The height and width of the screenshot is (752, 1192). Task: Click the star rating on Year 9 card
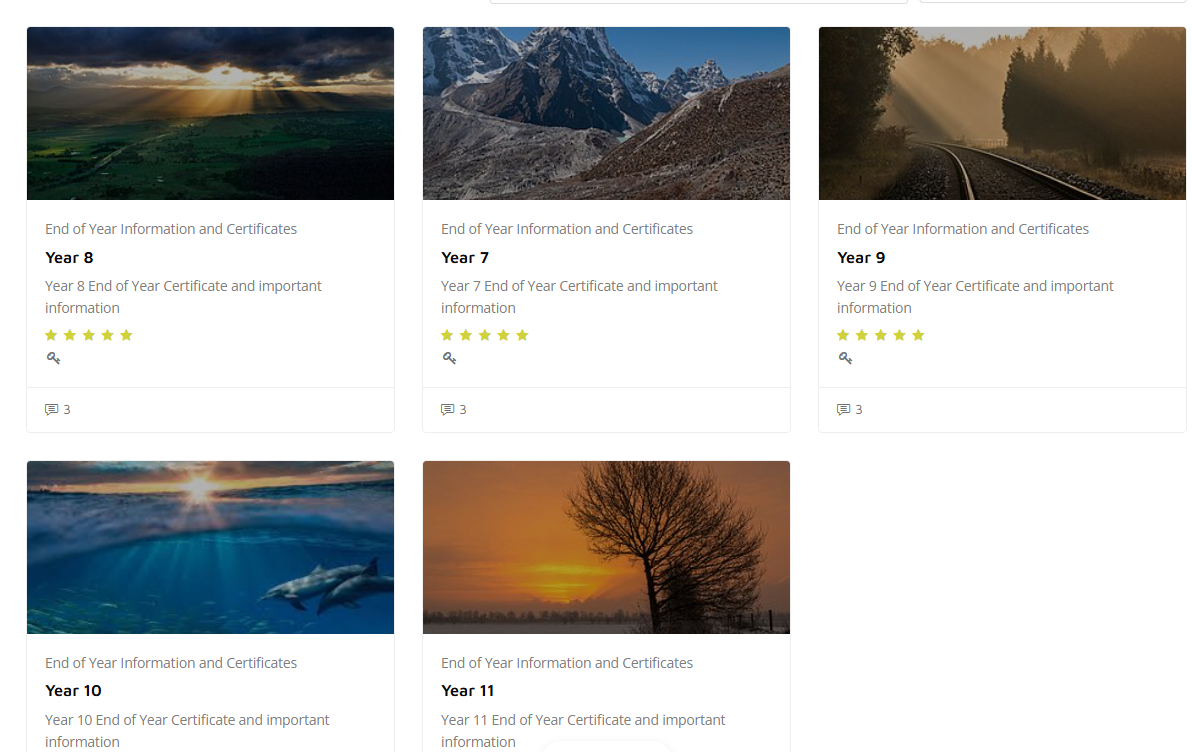[x=881, y=335]
